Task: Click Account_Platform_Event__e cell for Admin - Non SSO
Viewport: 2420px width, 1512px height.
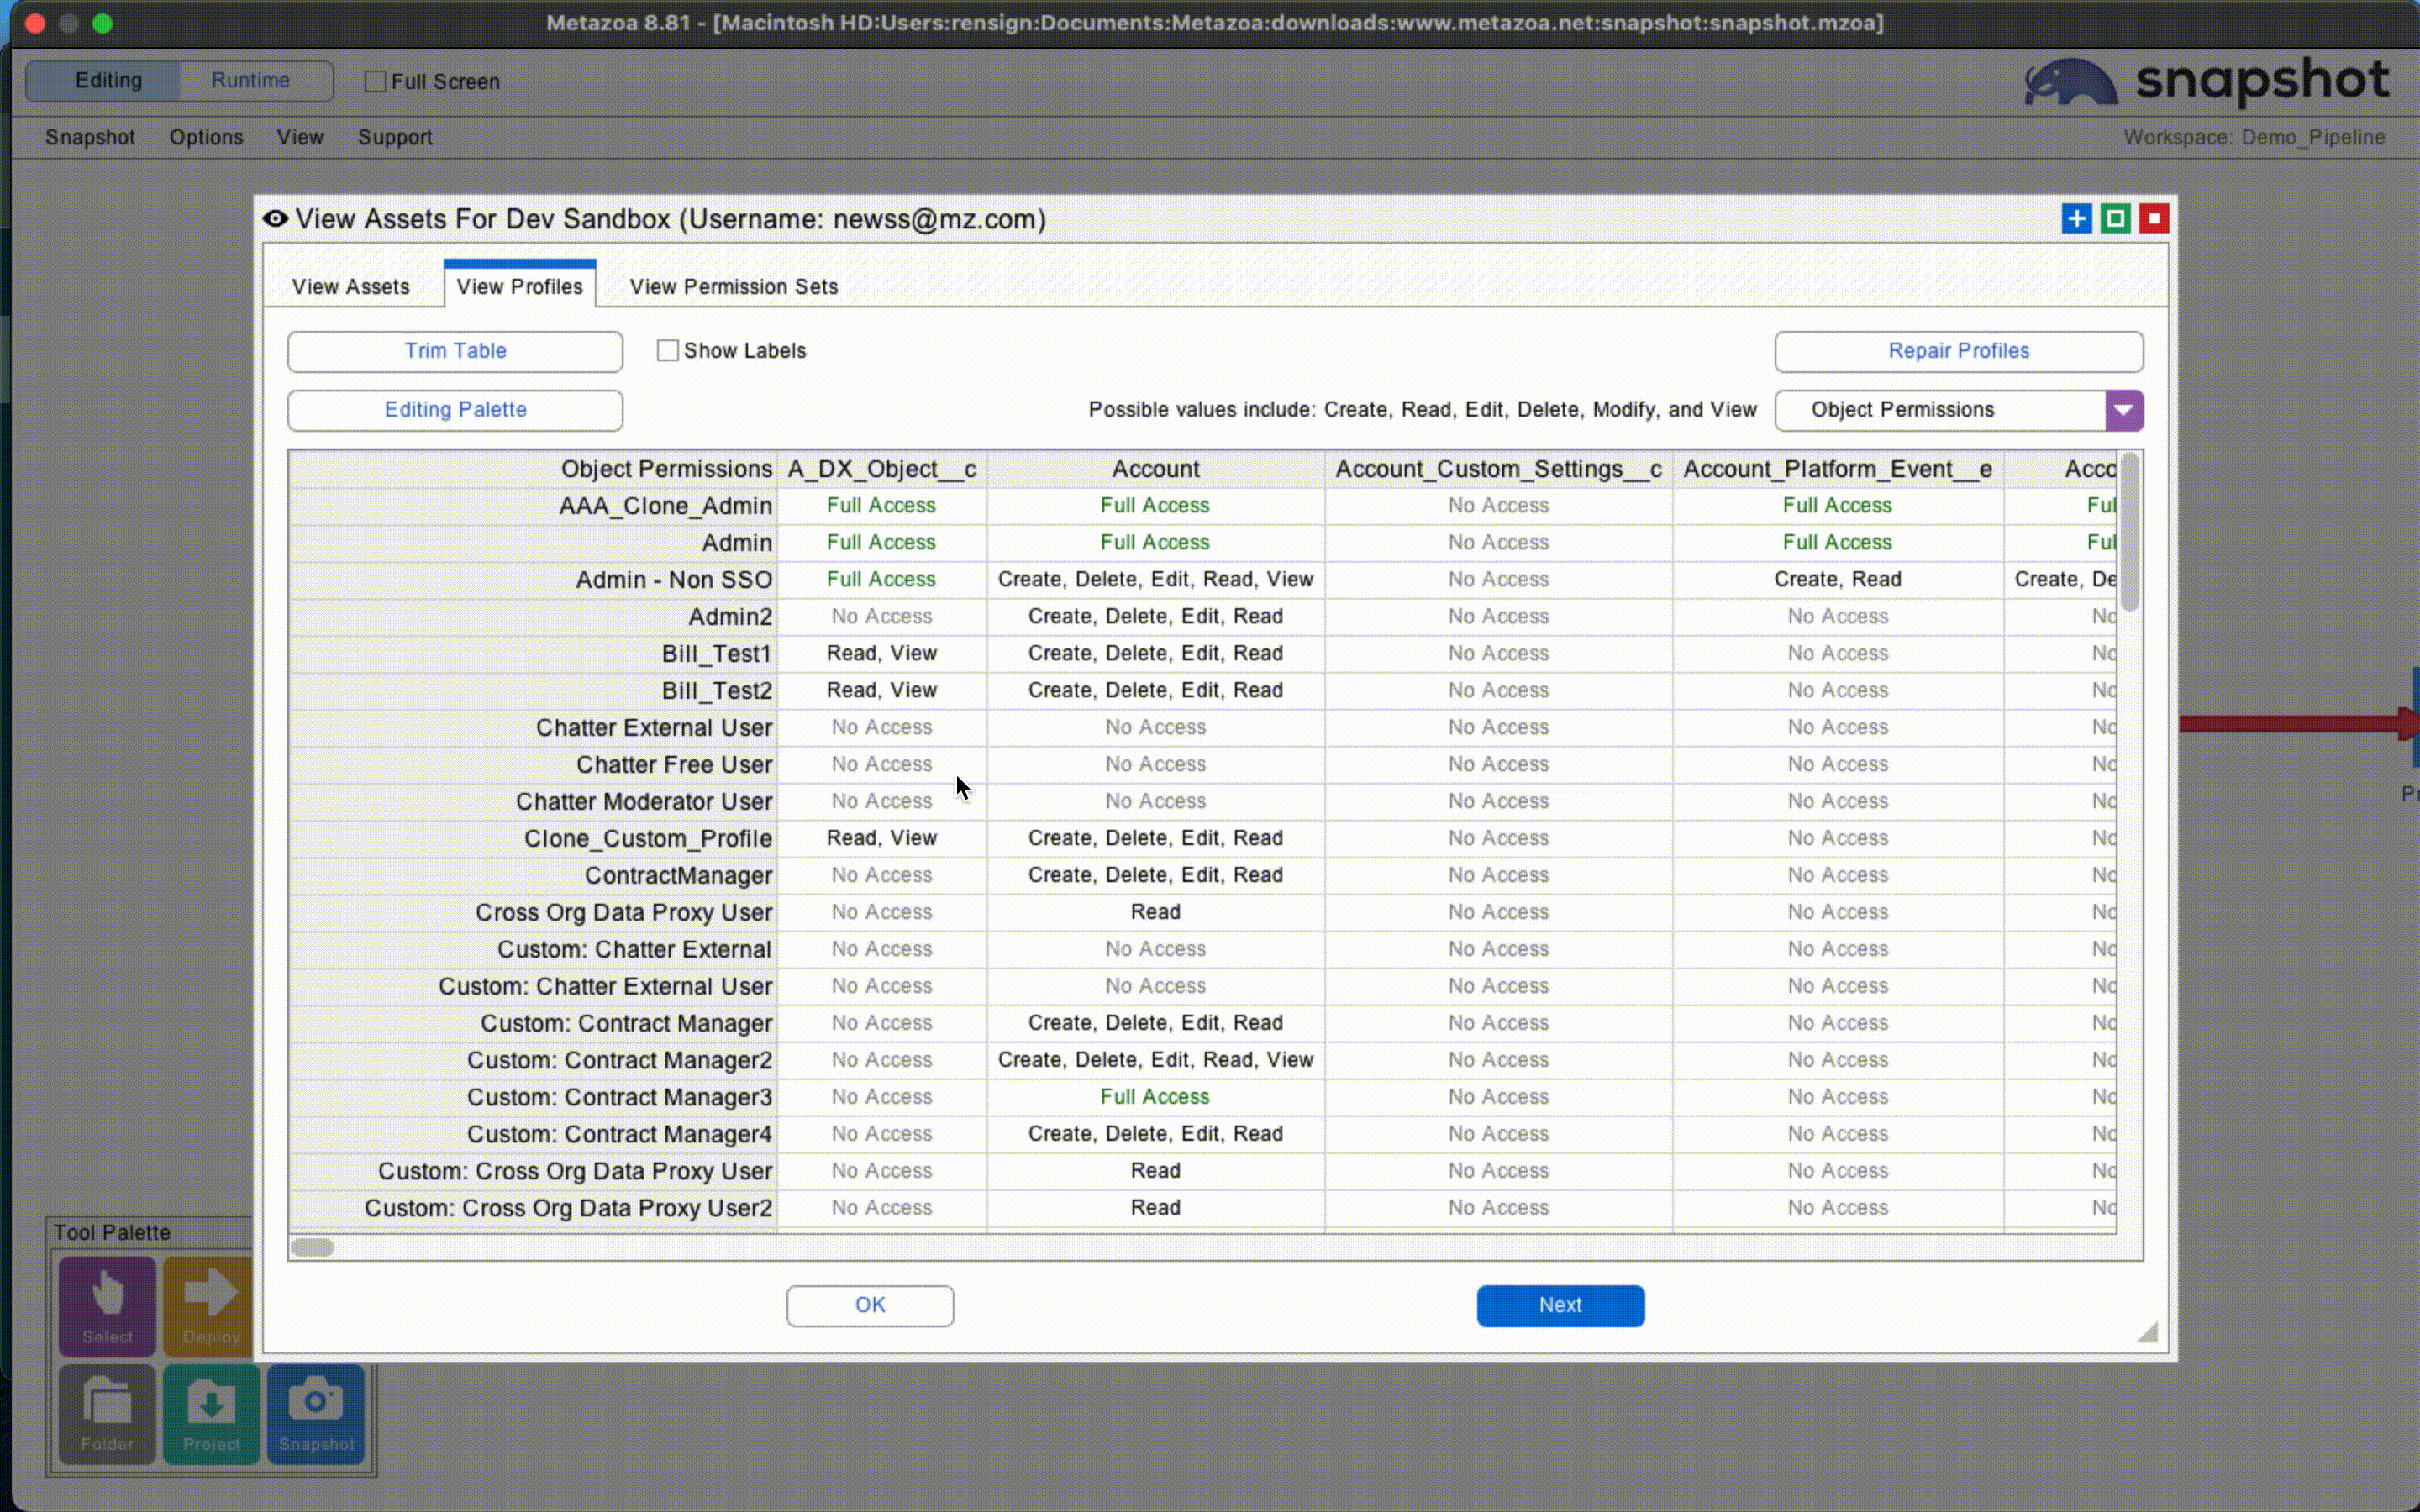Action: pyautogui.click(x=1838, y=580)
